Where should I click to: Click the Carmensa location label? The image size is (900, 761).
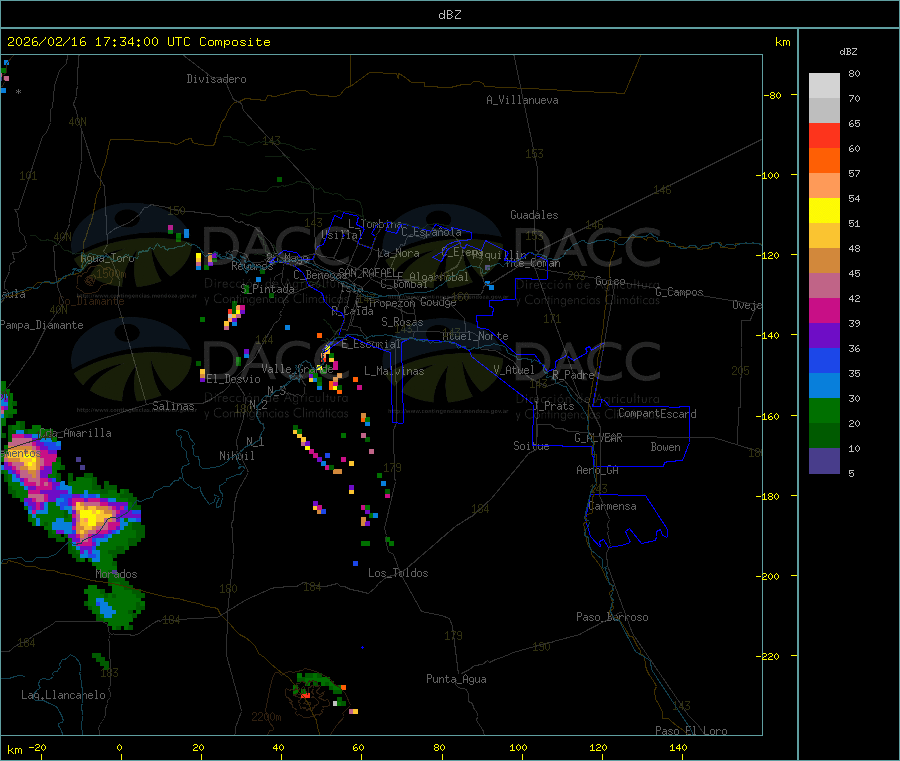coord(612,506)
